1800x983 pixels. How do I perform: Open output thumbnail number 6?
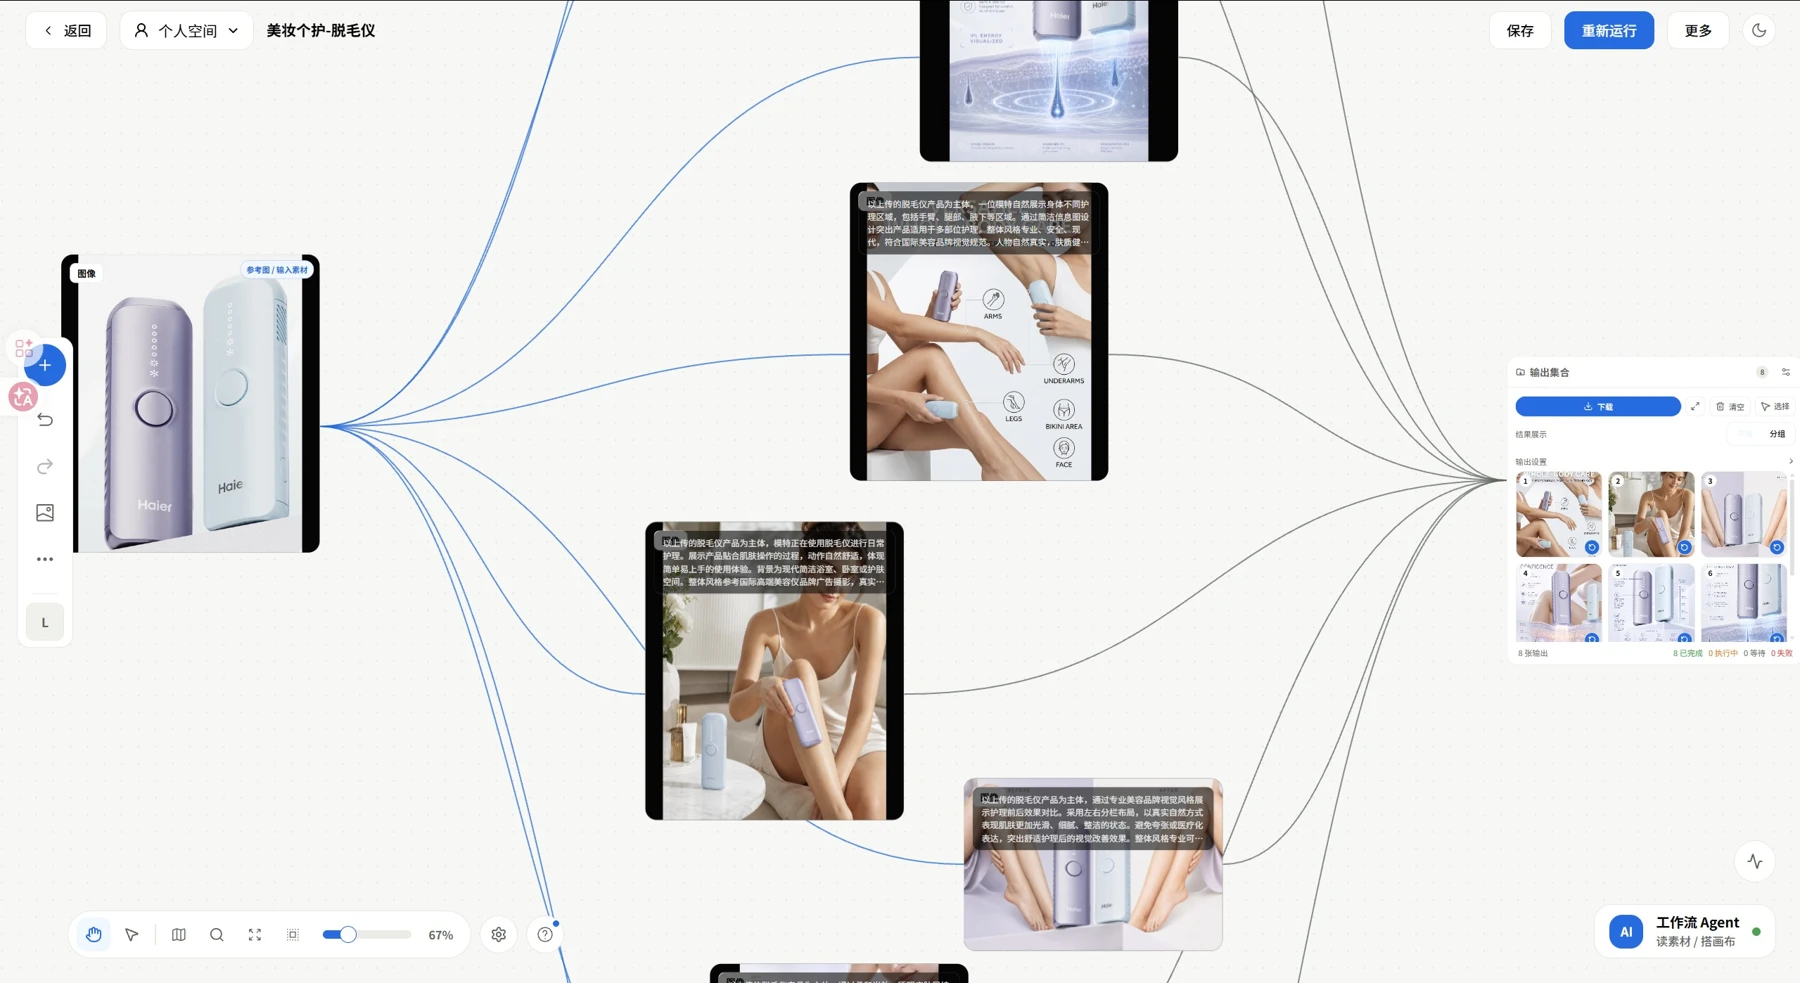pyautogui.click(x=1743, y=603)
